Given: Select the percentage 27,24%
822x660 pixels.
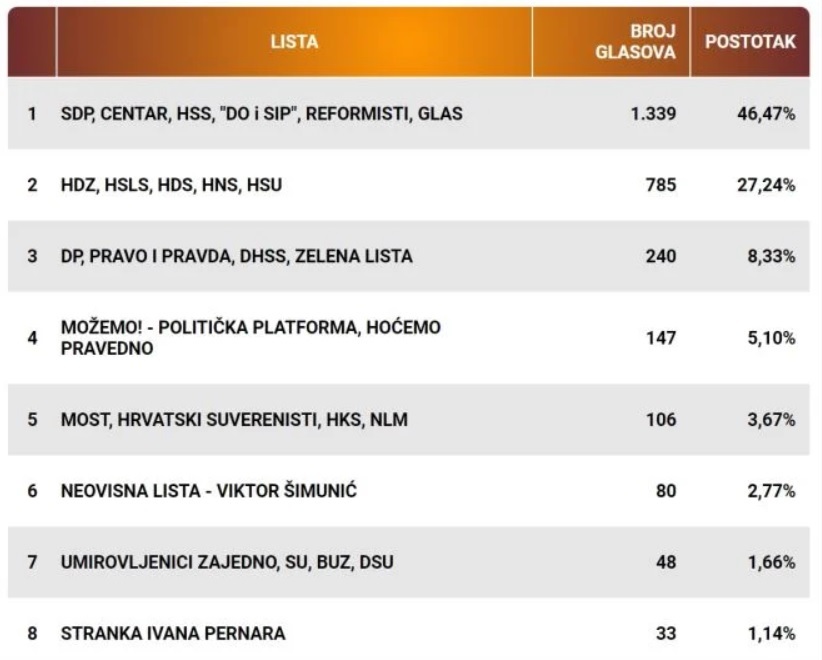Looking at the screenshot, I should pos(766,185).
